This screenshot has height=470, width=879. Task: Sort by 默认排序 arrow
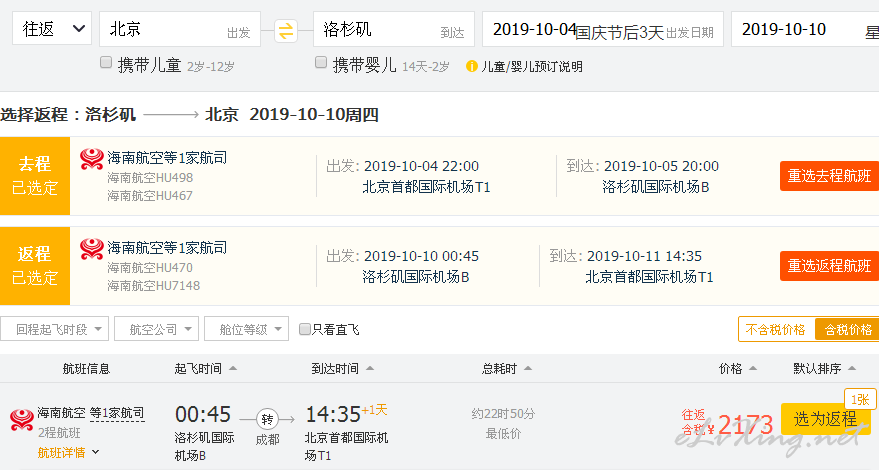(x=852, y=368)
